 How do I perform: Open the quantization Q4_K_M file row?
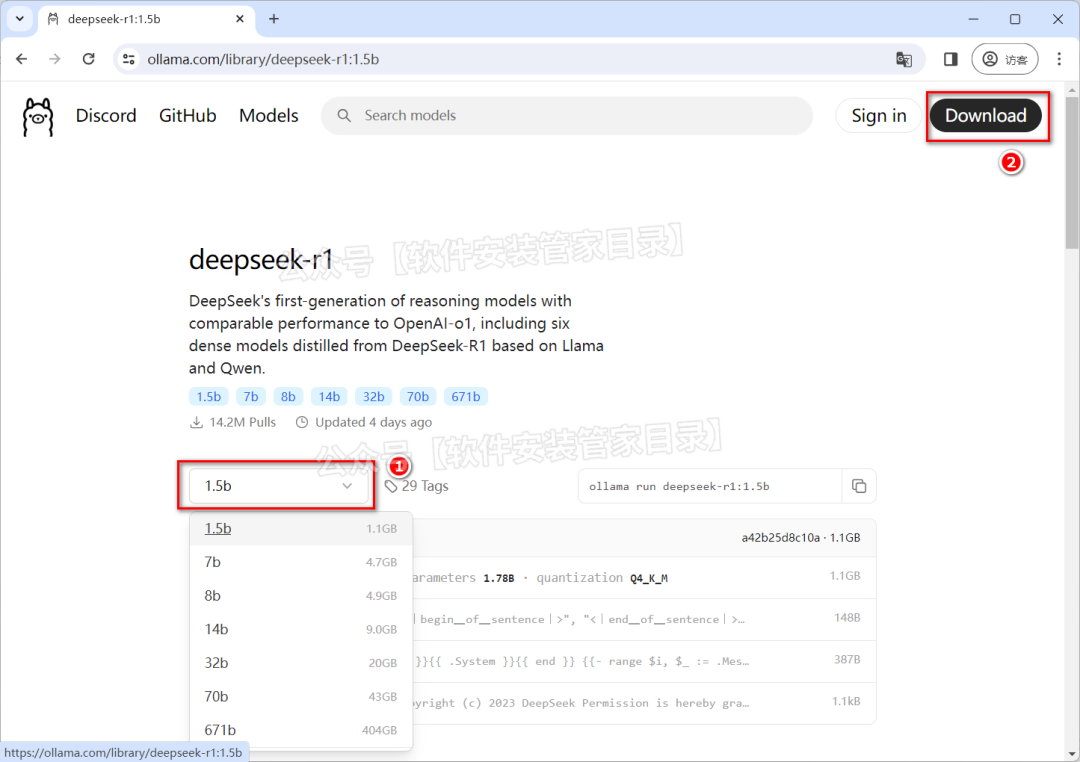tap(644, 577)
